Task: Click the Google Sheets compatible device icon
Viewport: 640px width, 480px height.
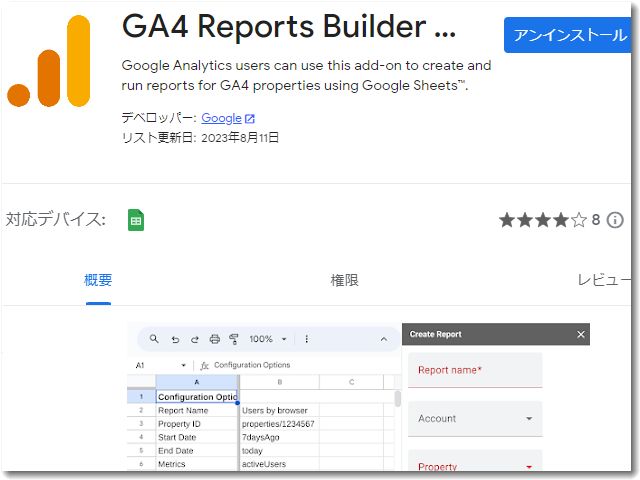Action: (136, 220)
